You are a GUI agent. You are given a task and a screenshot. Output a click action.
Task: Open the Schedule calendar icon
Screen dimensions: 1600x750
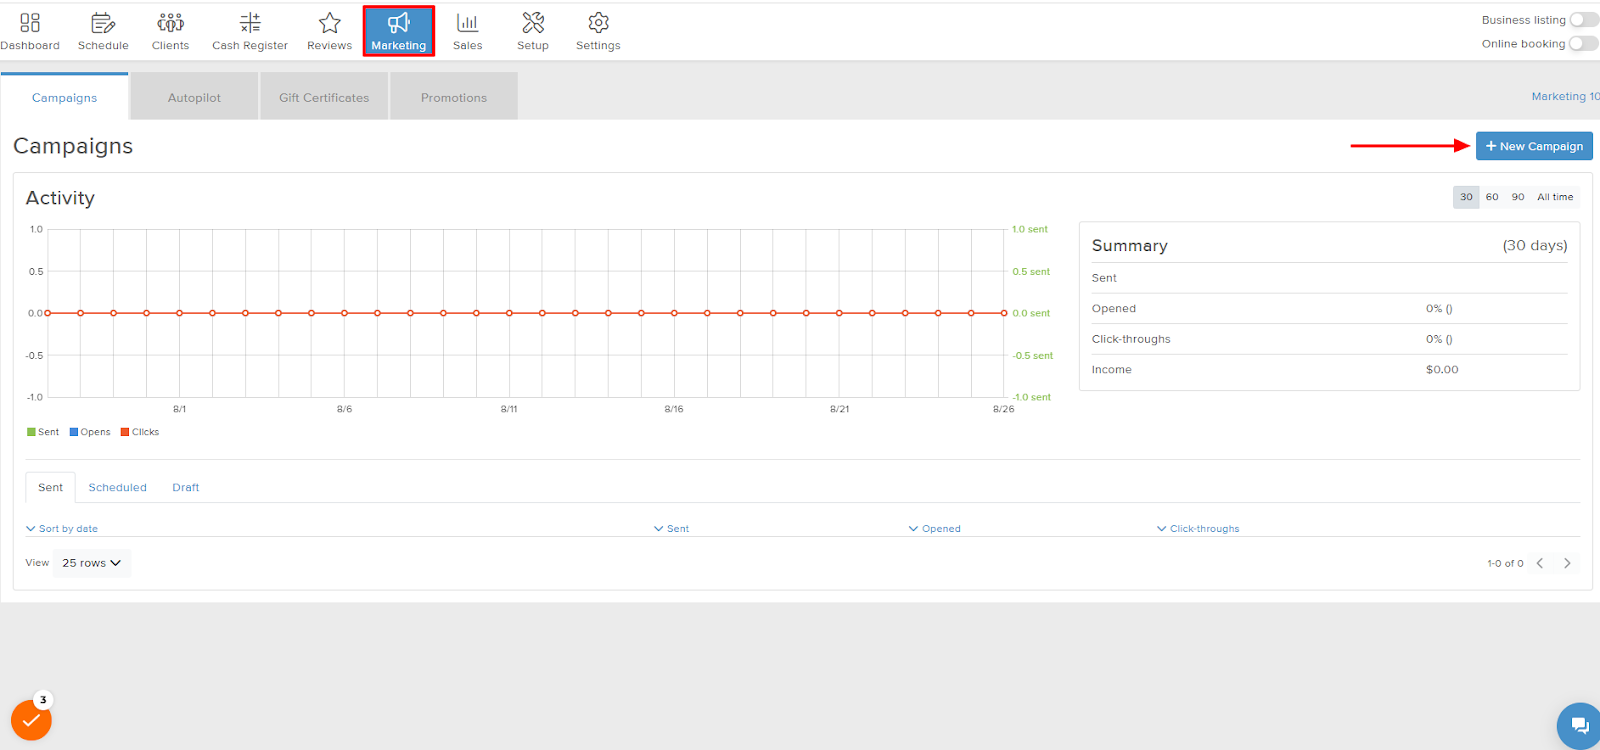pos(103,23)
